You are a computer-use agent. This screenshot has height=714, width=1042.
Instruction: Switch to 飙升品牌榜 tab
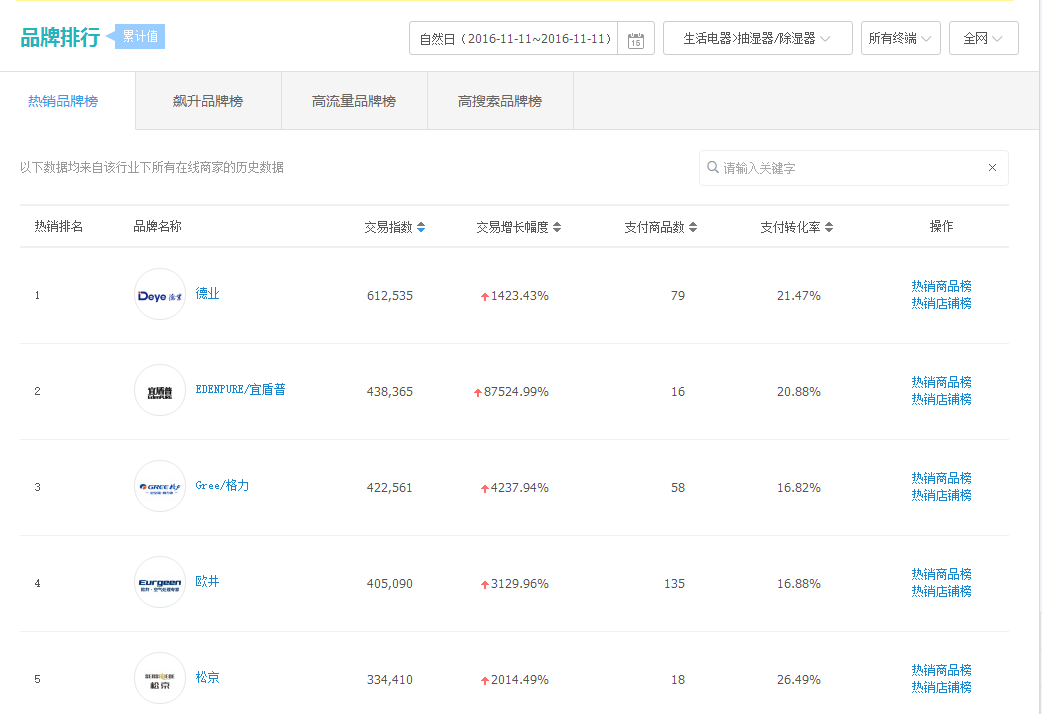tap(208, 101)
